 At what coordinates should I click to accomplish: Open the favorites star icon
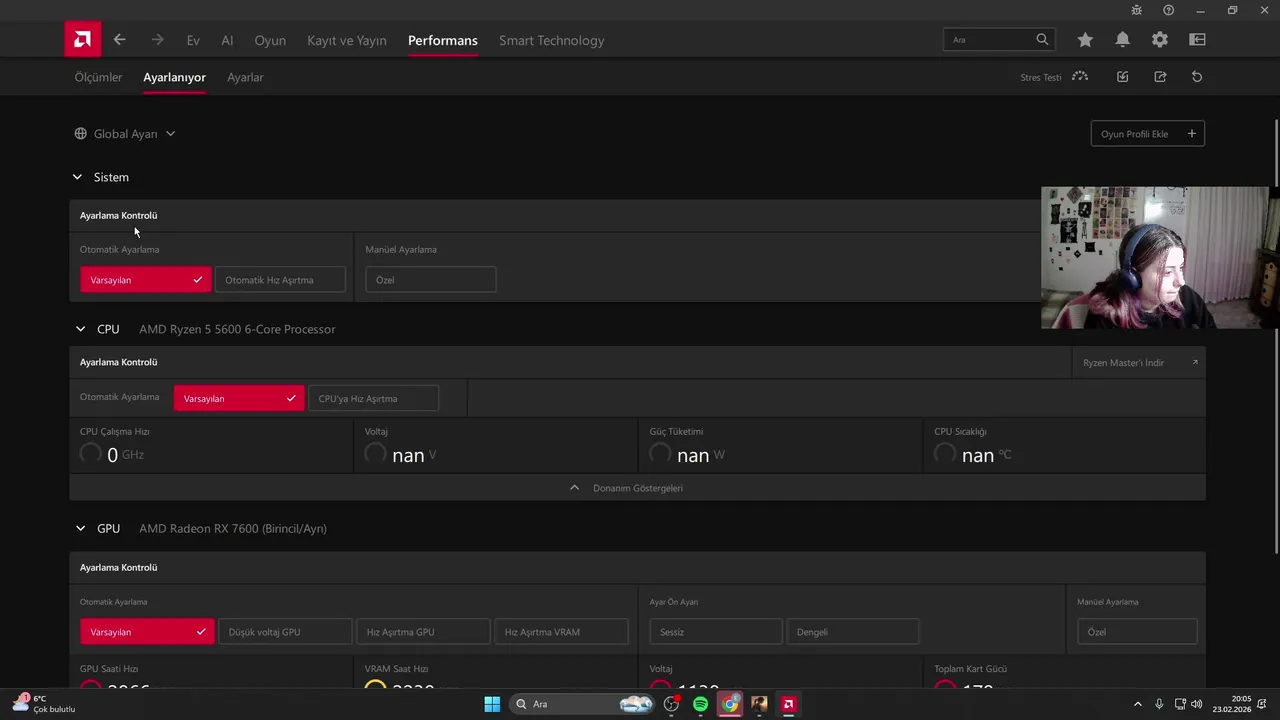click(1085, 40)
